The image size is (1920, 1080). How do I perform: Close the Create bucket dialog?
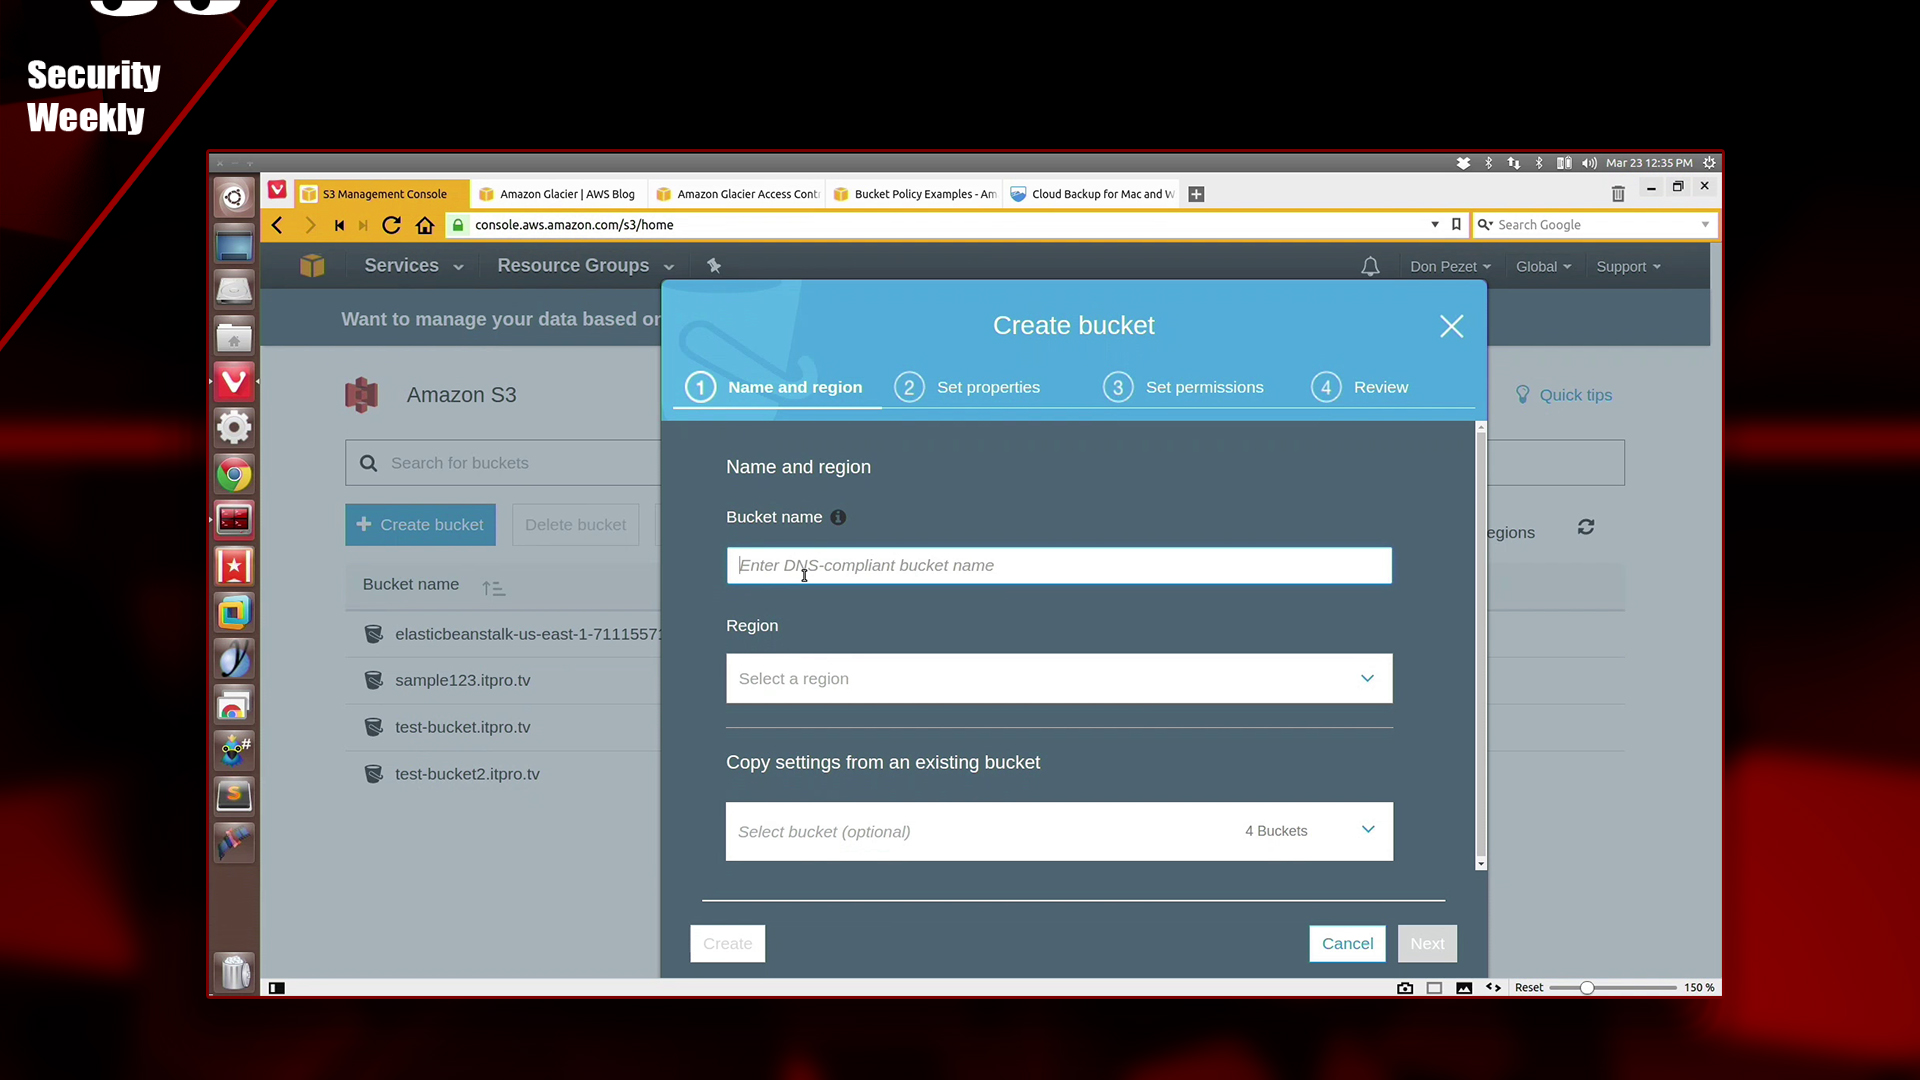point(1451,326)
